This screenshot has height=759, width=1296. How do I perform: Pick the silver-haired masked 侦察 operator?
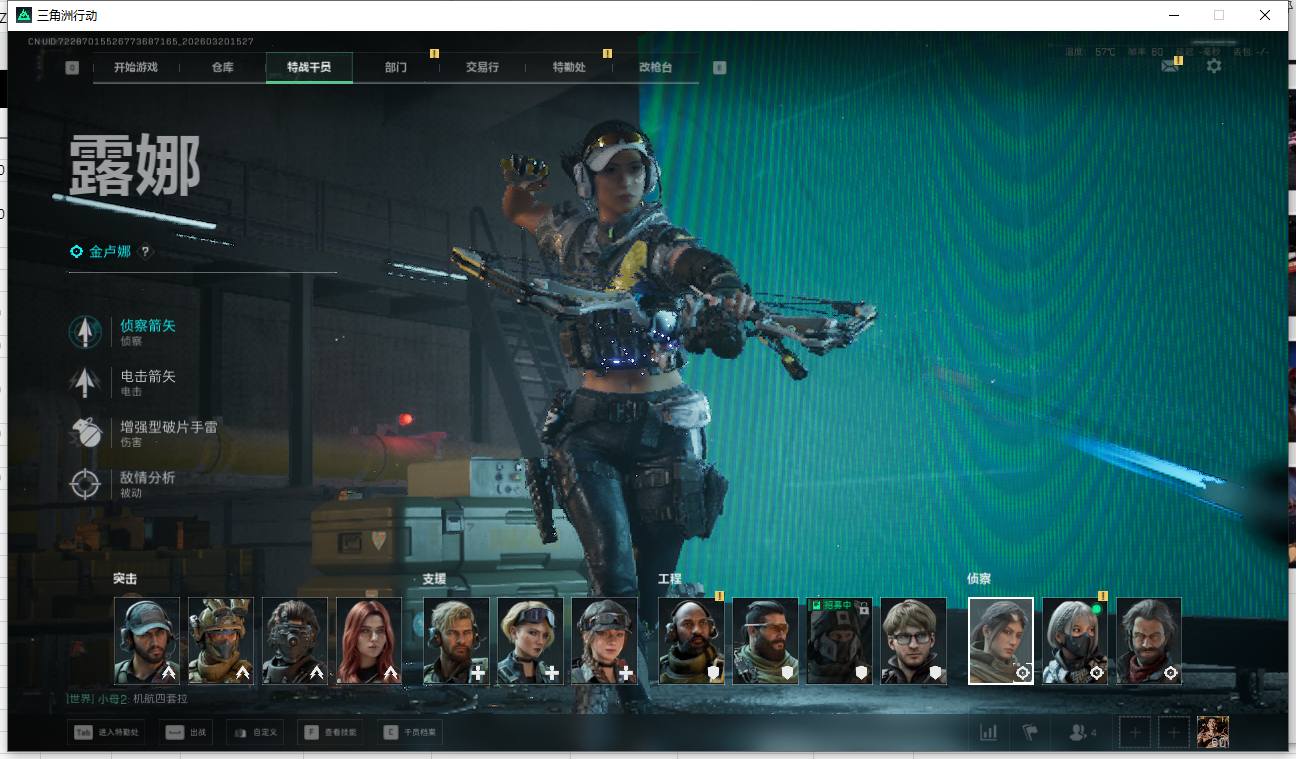pyautogui.click(x=1075, y=641)
